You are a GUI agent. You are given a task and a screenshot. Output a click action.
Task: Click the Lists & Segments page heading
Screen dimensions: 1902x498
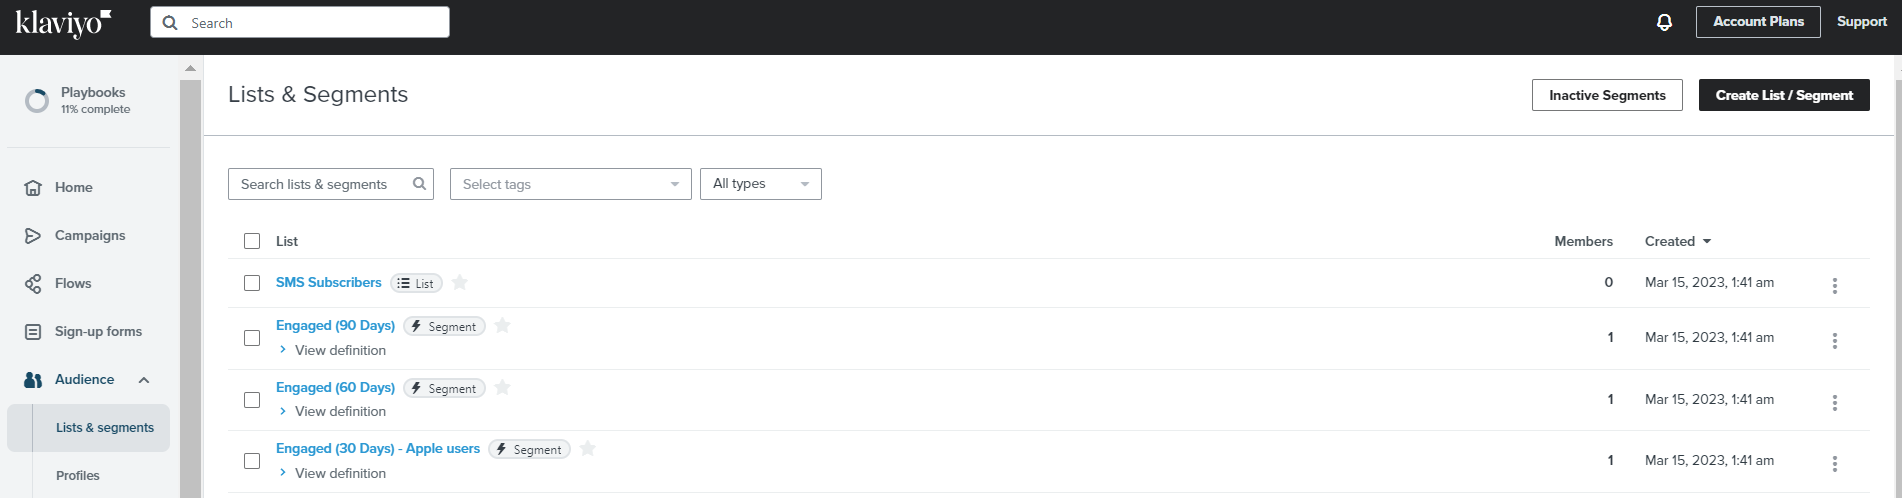318,94
